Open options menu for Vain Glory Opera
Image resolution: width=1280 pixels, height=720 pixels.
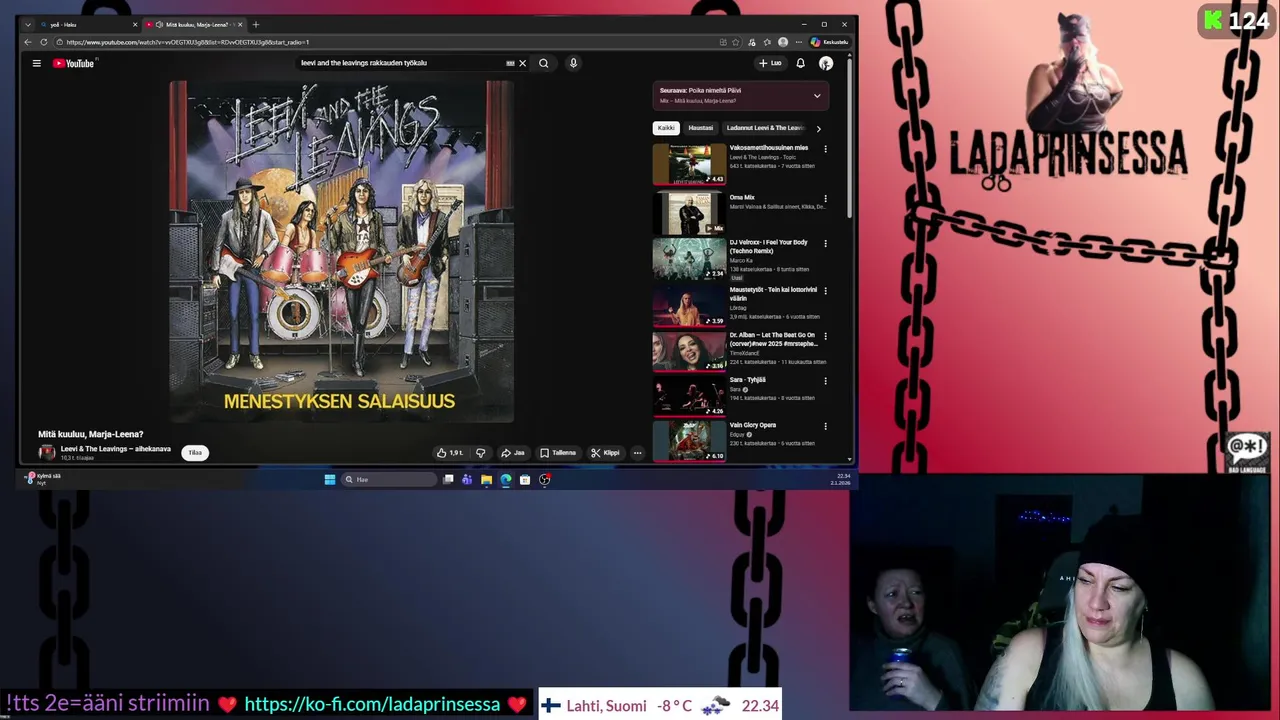click(825, 426)
